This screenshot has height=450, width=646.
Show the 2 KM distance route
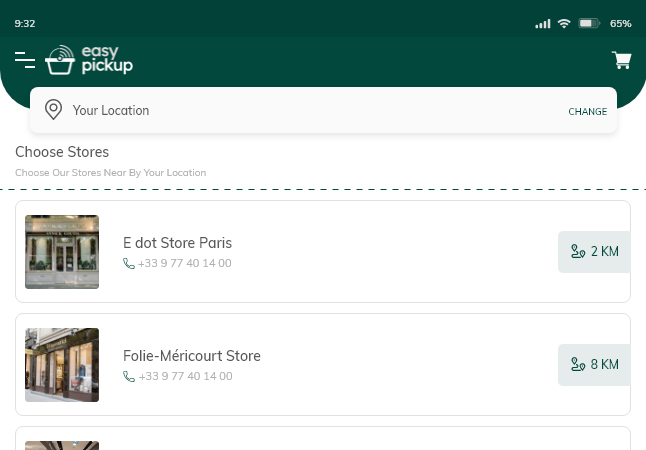tap(594, 252)
